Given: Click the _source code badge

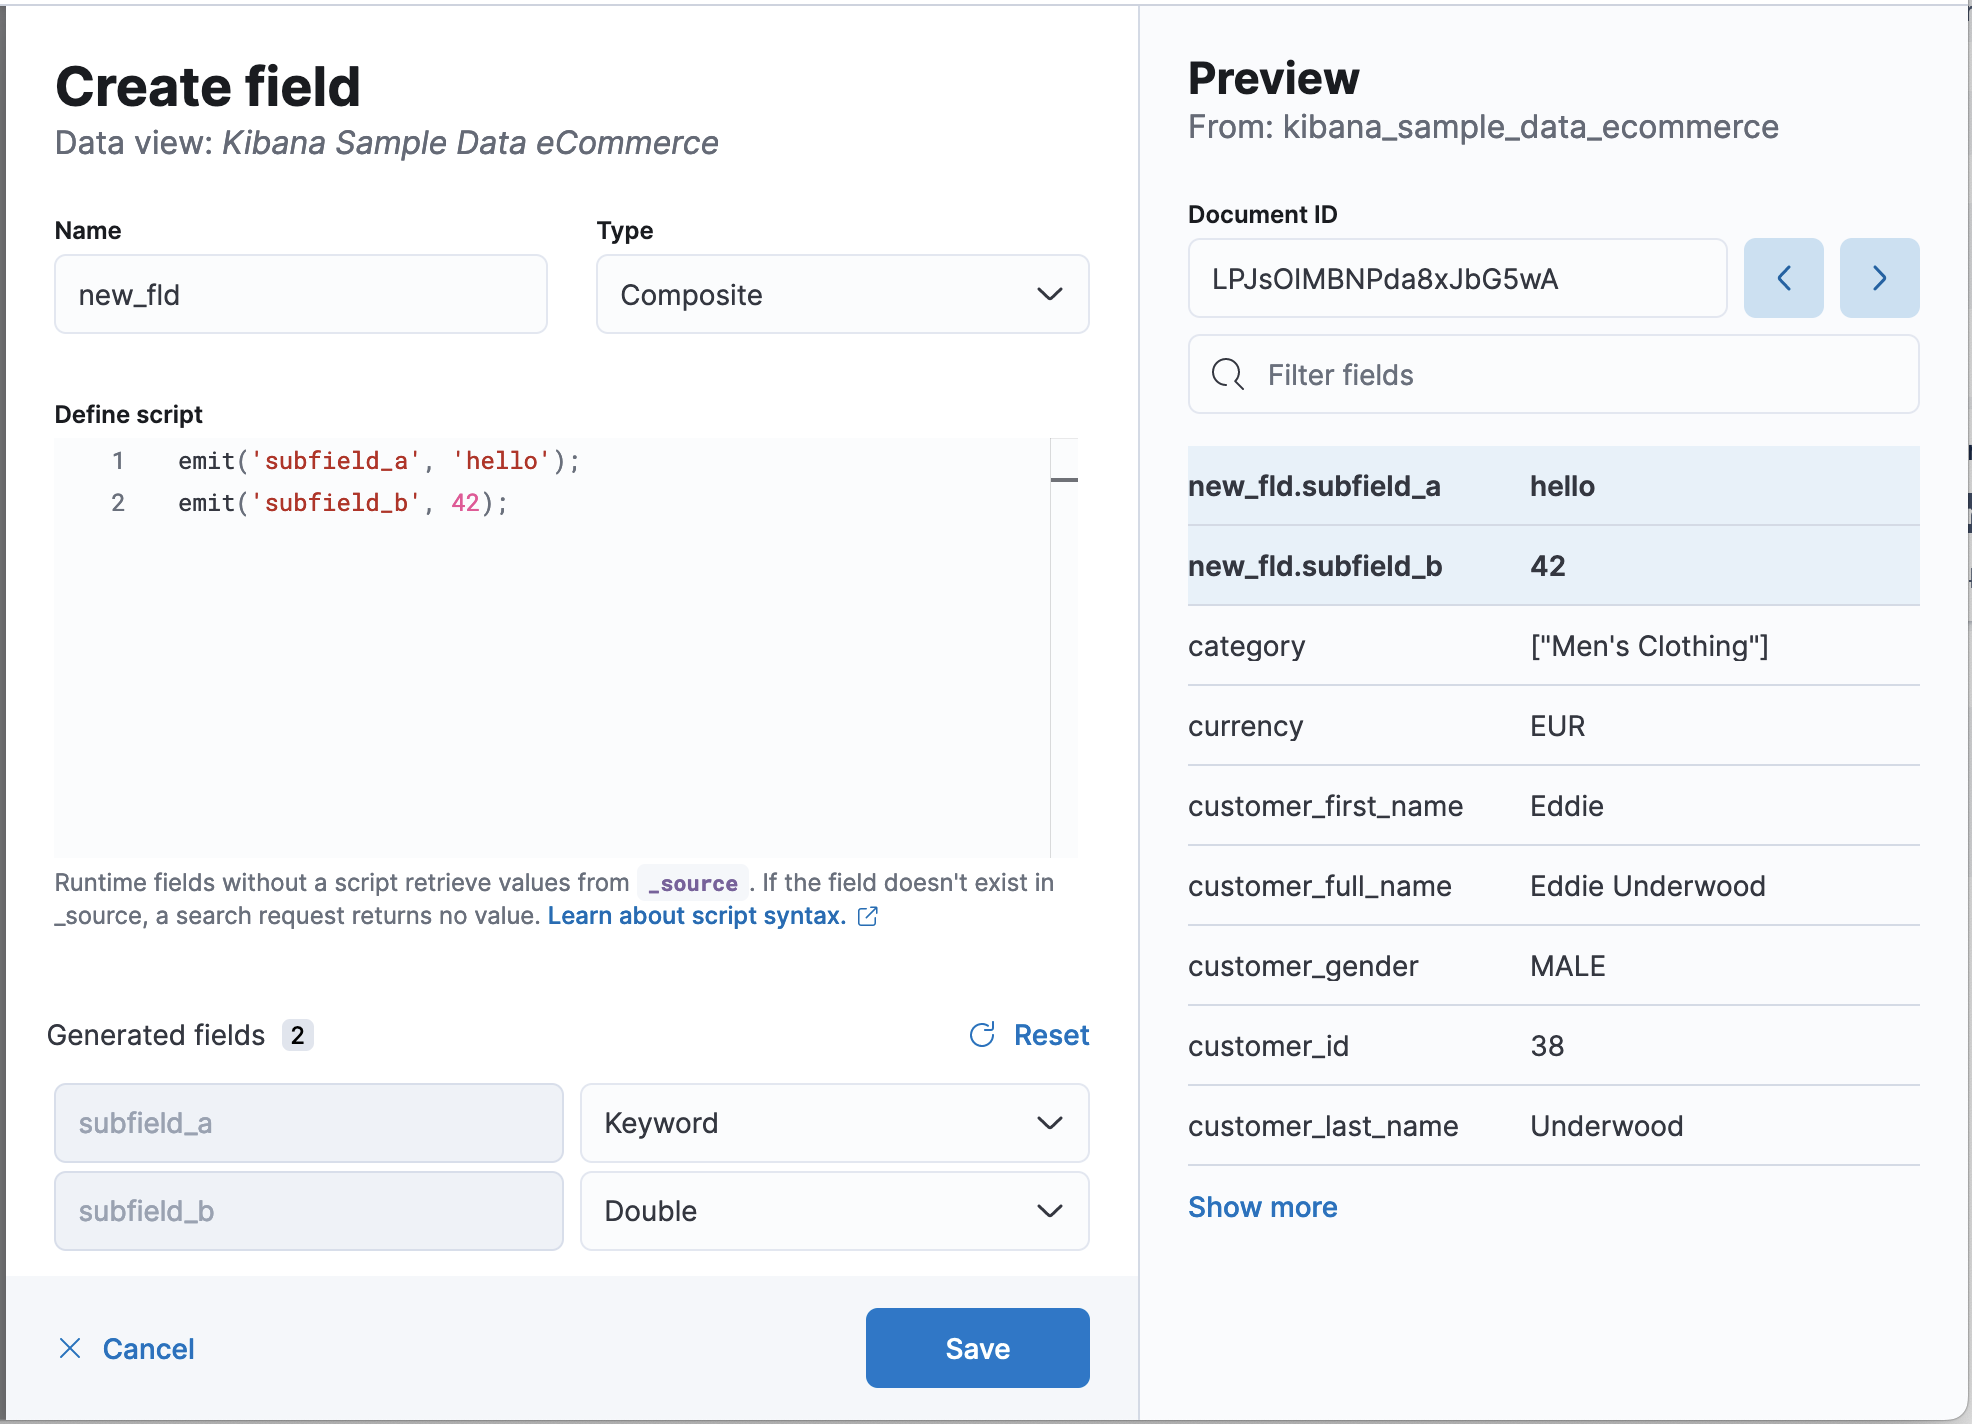Looking at the screenshot, I should [x=693, y=883].
